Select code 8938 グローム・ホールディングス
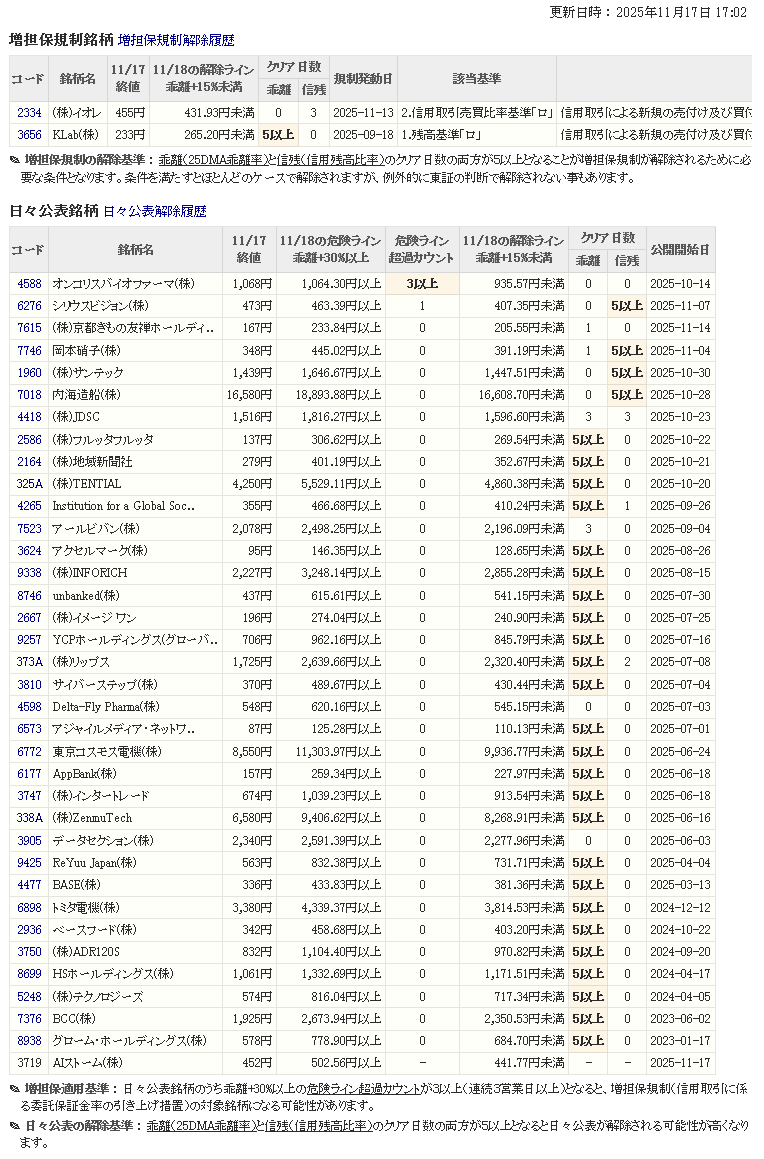This screenshot has height=1159, width=764. (x=29, y=1041)
